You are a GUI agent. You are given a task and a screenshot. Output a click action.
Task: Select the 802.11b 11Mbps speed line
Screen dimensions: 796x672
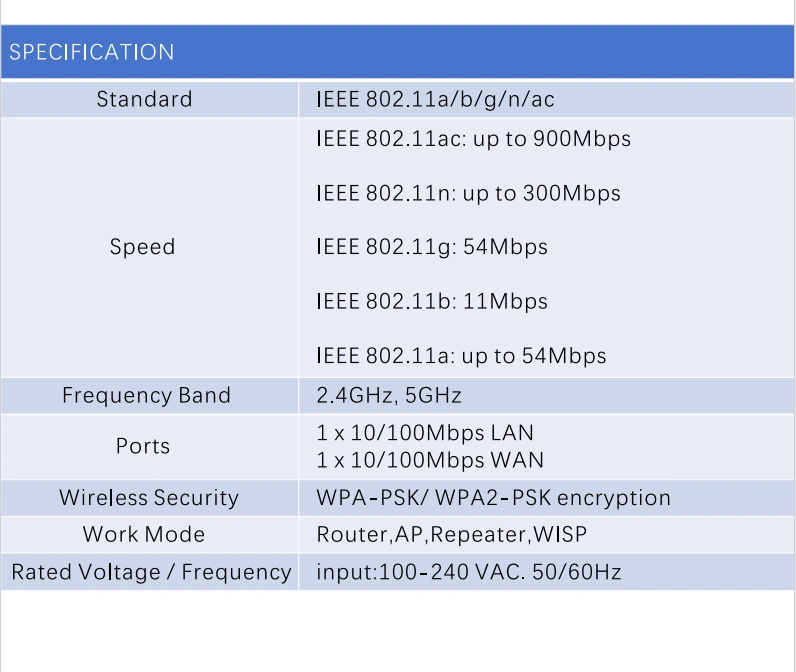[432, 301]
